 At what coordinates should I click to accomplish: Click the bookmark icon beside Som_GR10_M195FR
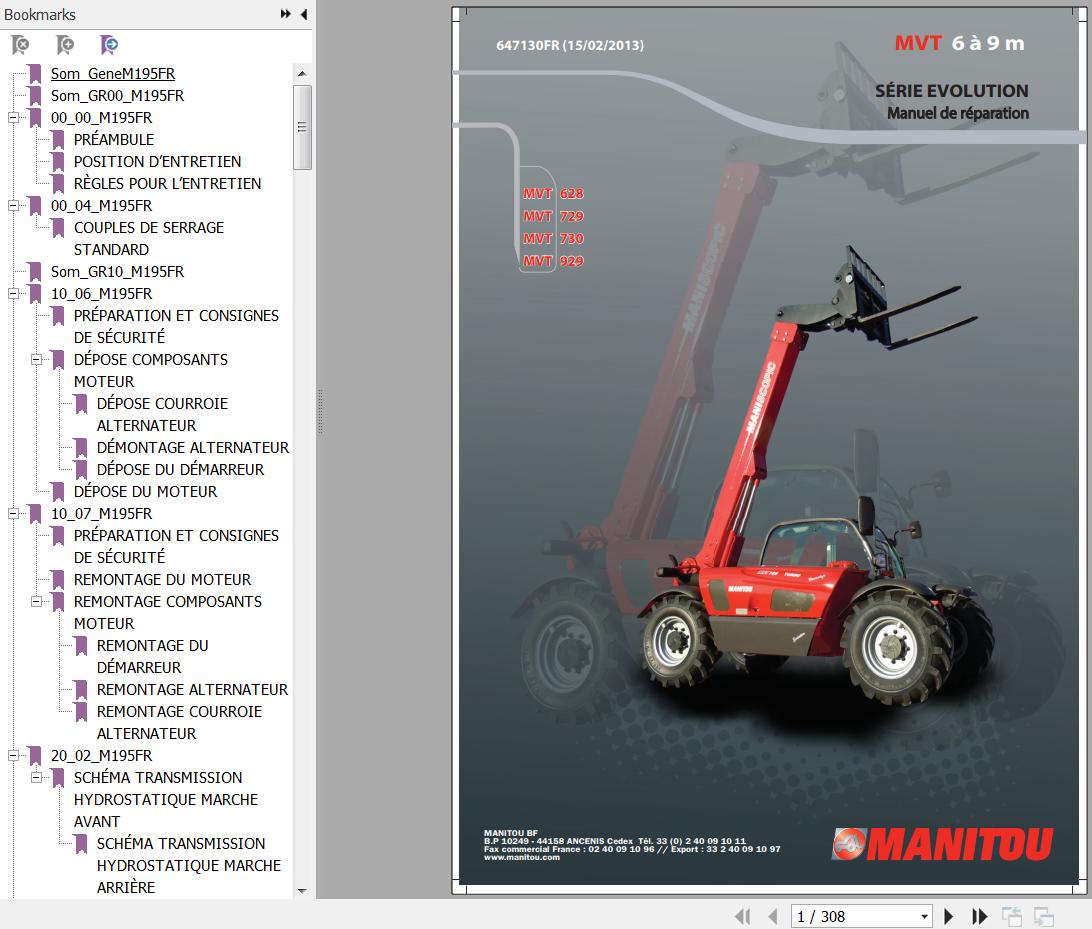point(36,272)
